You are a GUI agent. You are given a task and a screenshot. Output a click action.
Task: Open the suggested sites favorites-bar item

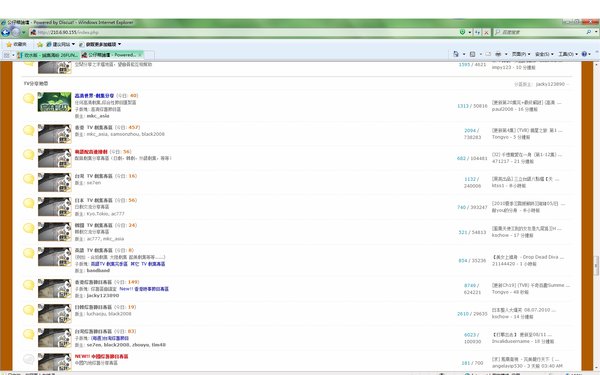point(60,44)
